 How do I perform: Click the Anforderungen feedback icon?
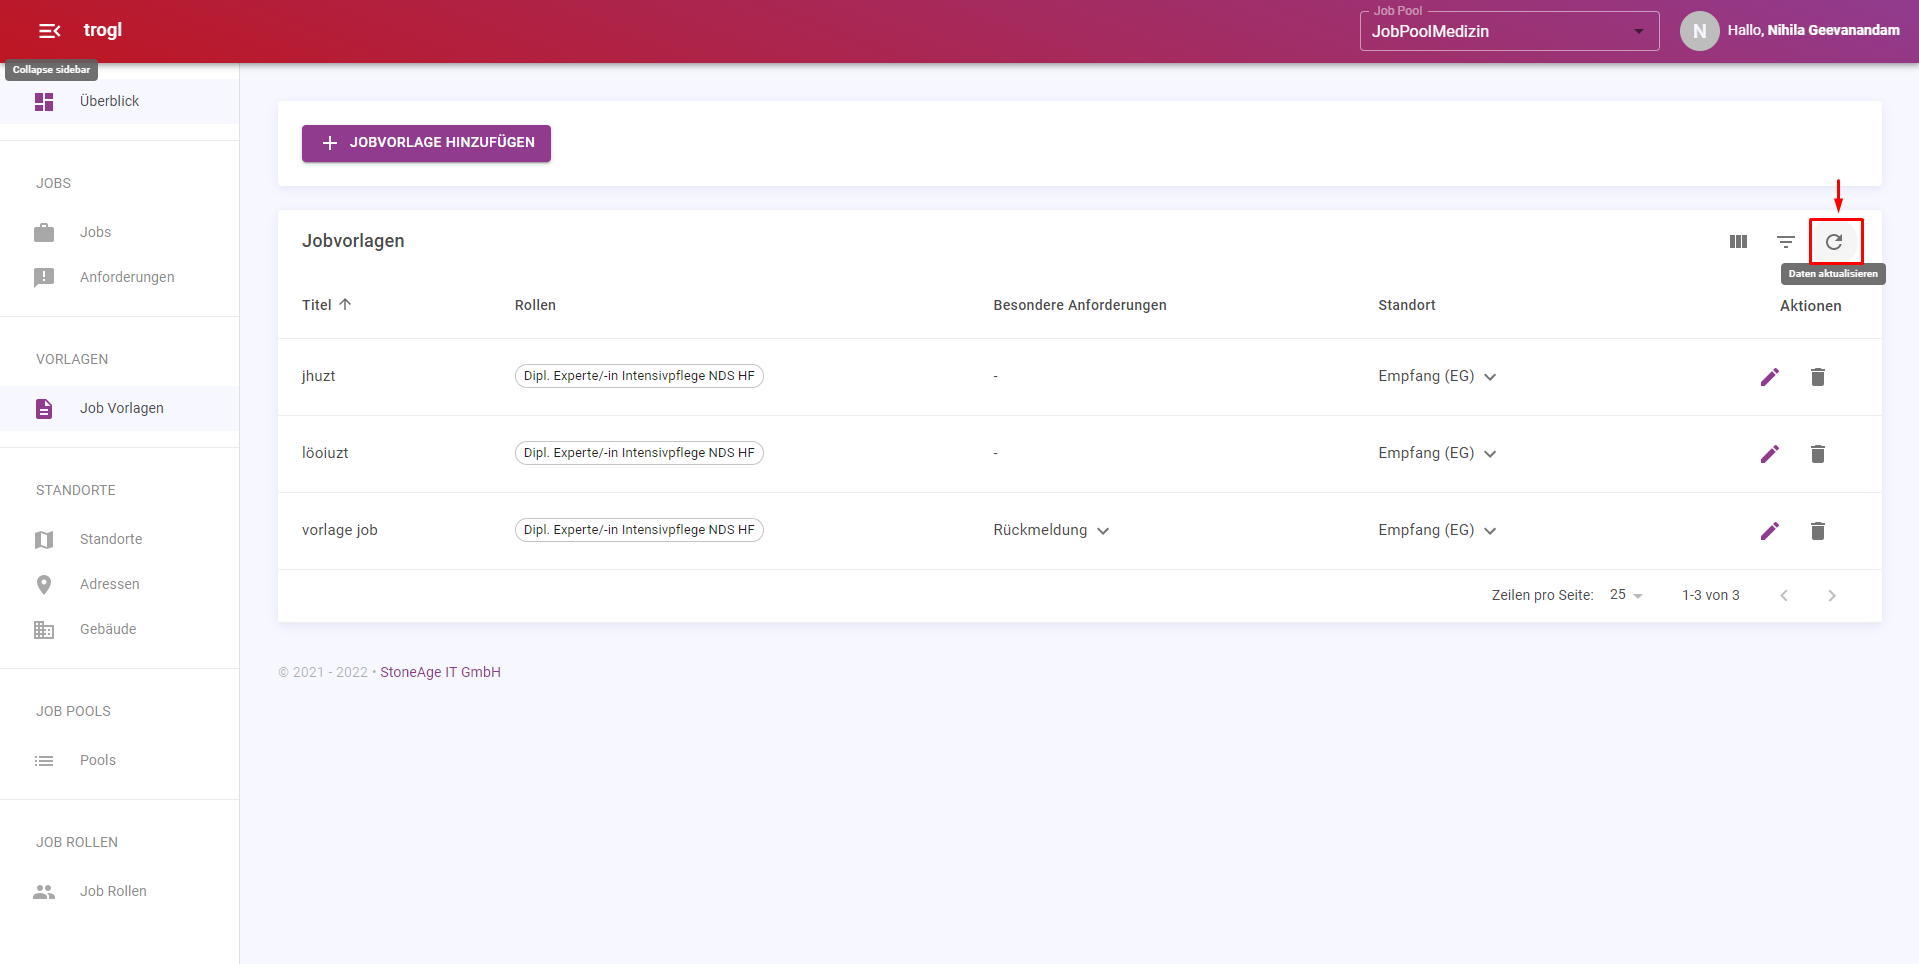pos(44,278)
